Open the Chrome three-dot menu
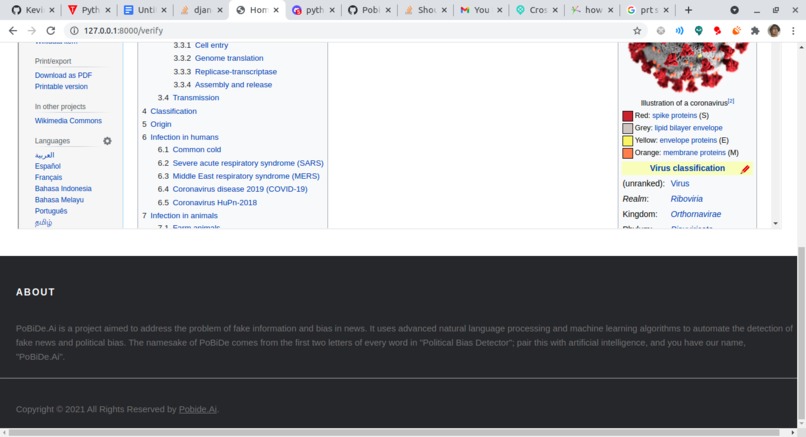 pyautogui.click(x=793, y=31)
